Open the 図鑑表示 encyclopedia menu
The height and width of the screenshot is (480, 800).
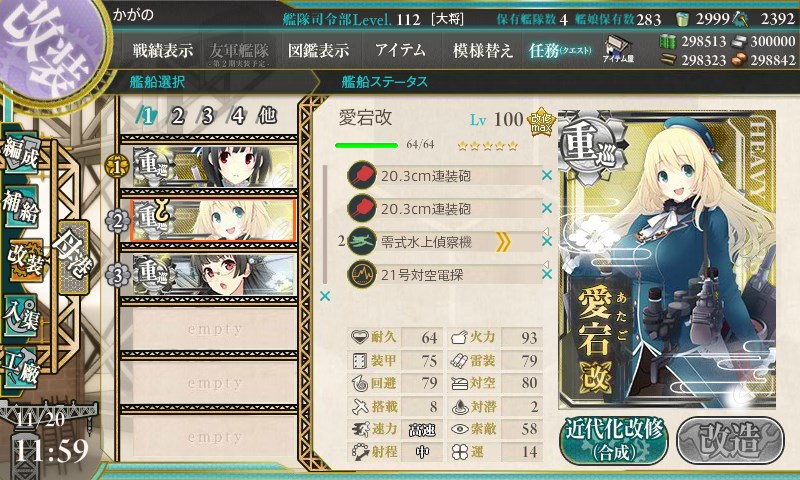(318, 50)
